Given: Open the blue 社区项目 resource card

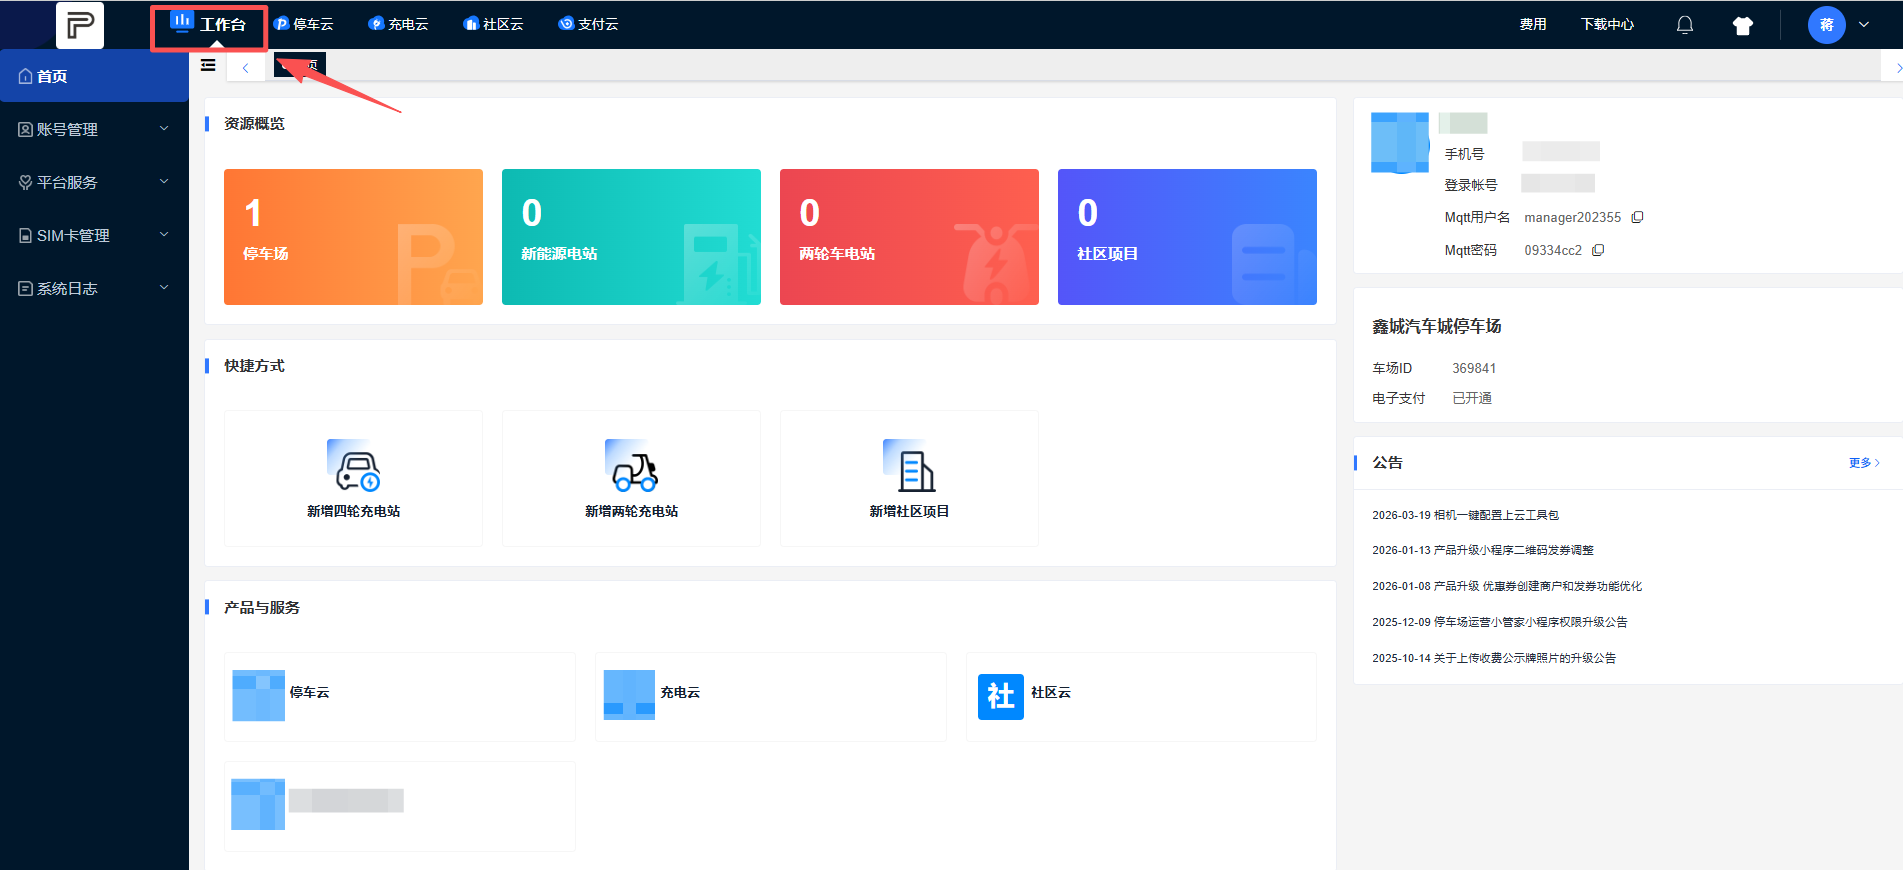Looking at the screenshot, I should tap(1187, 237).
